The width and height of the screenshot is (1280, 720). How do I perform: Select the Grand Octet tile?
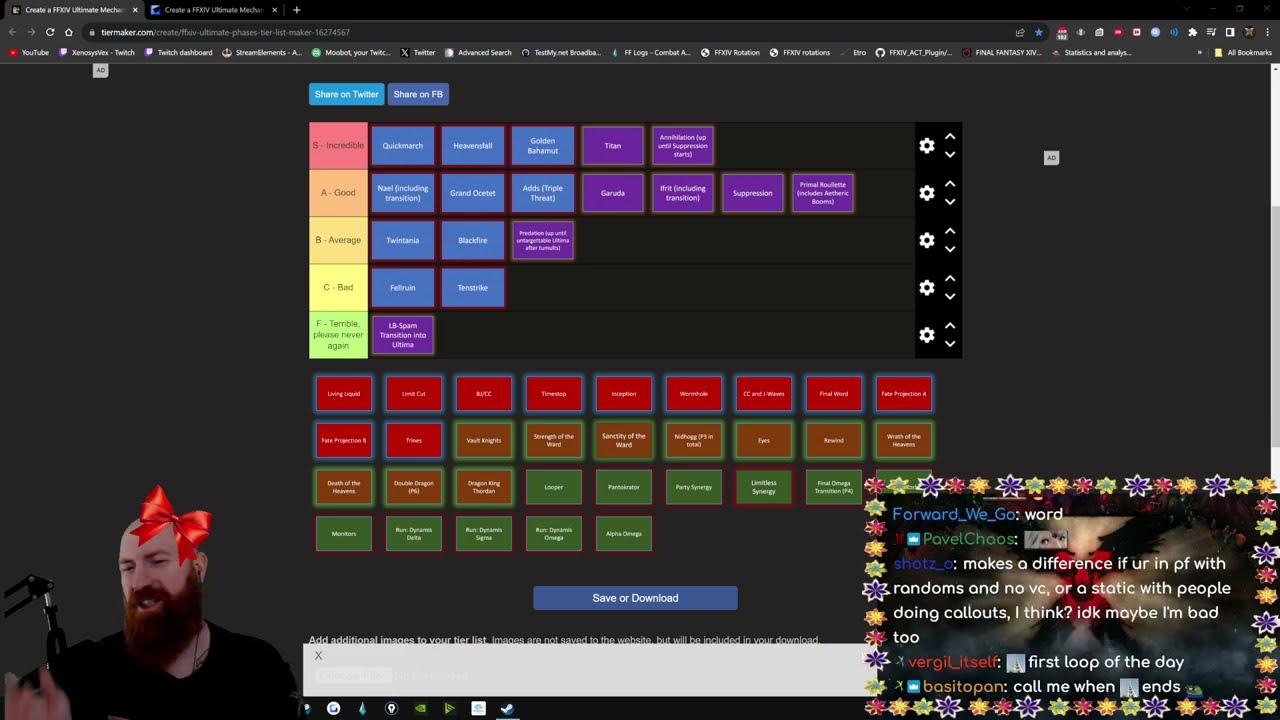[473, 193]
